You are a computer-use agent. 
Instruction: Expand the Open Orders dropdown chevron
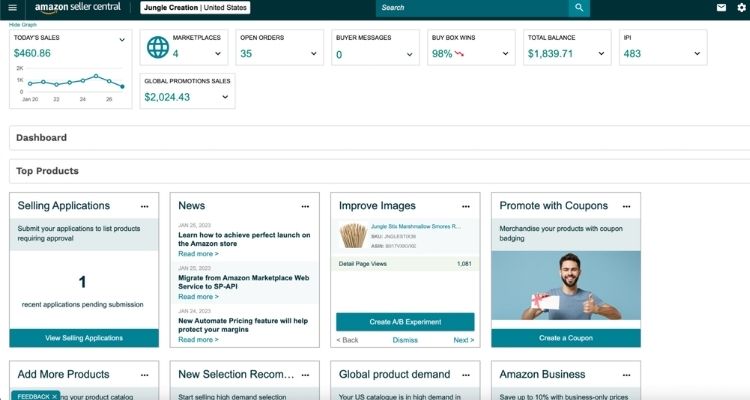point(314,54)
